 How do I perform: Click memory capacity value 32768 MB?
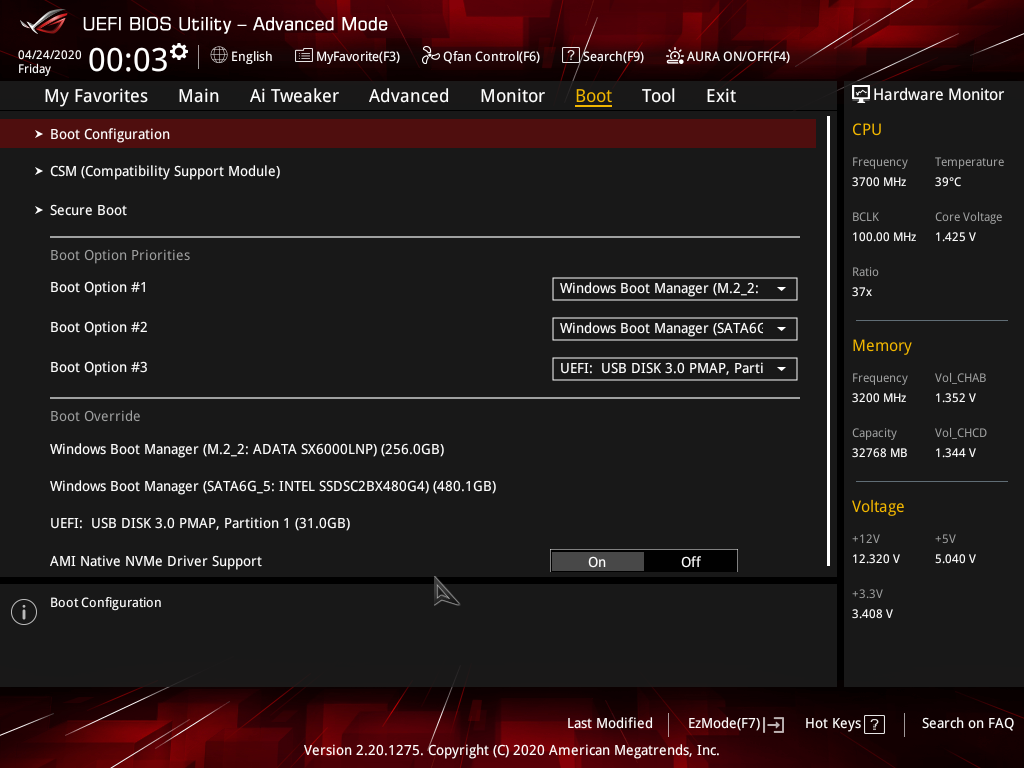[x=879, y=453]
